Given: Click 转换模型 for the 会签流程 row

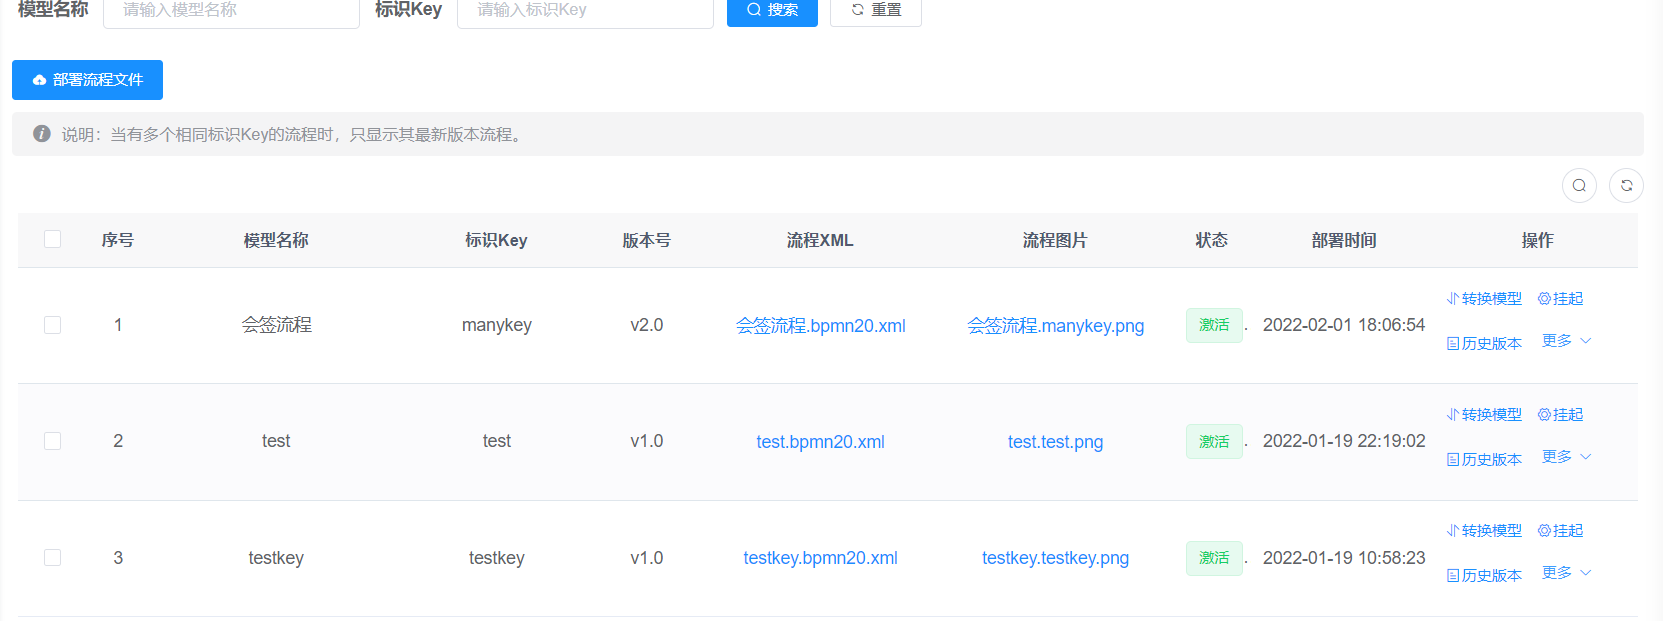Looking at the screenshot, I should [1484, 299].
